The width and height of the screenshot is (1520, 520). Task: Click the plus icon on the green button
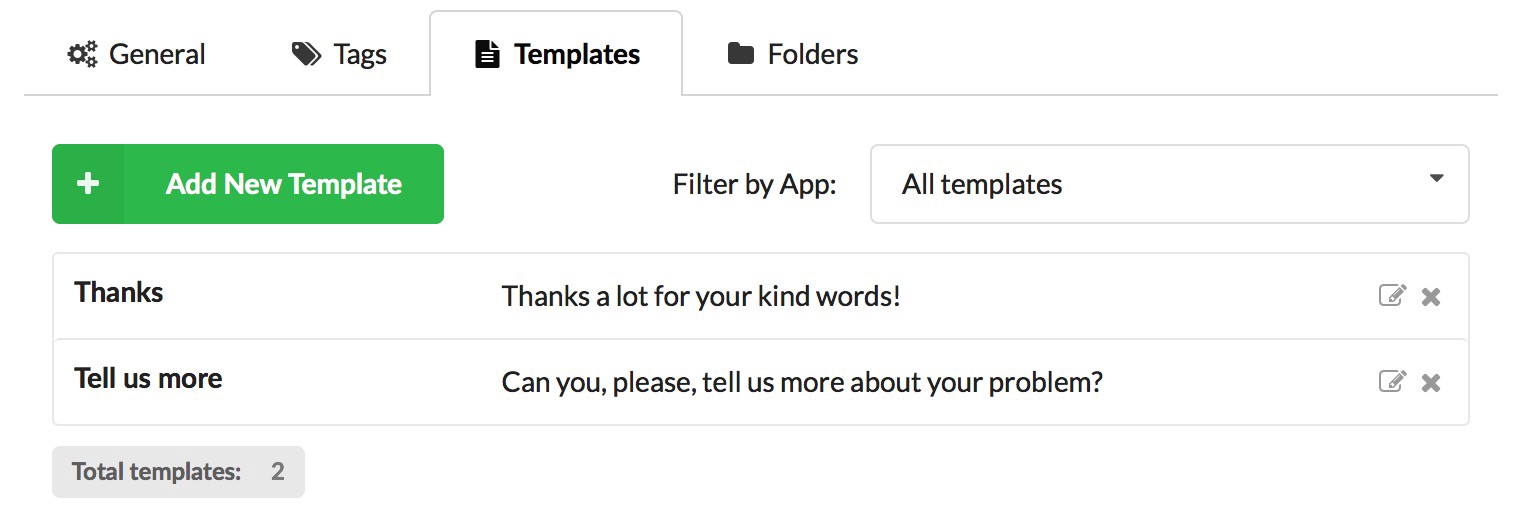(x=88, y=184)
